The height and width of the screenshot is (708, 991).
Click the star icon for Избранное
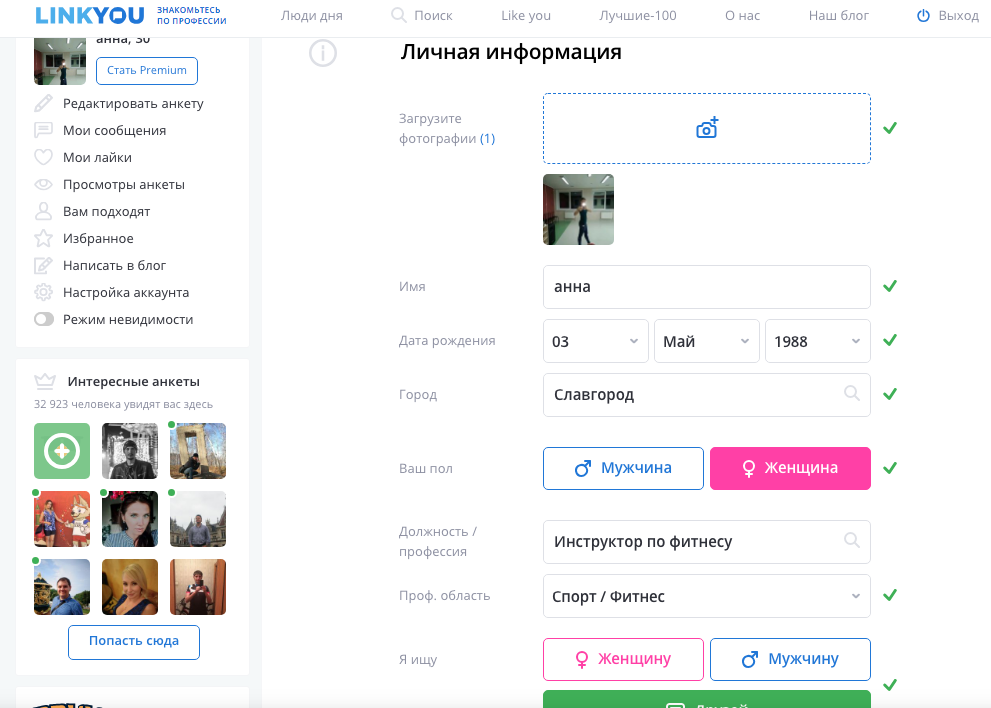pos(43,238)
